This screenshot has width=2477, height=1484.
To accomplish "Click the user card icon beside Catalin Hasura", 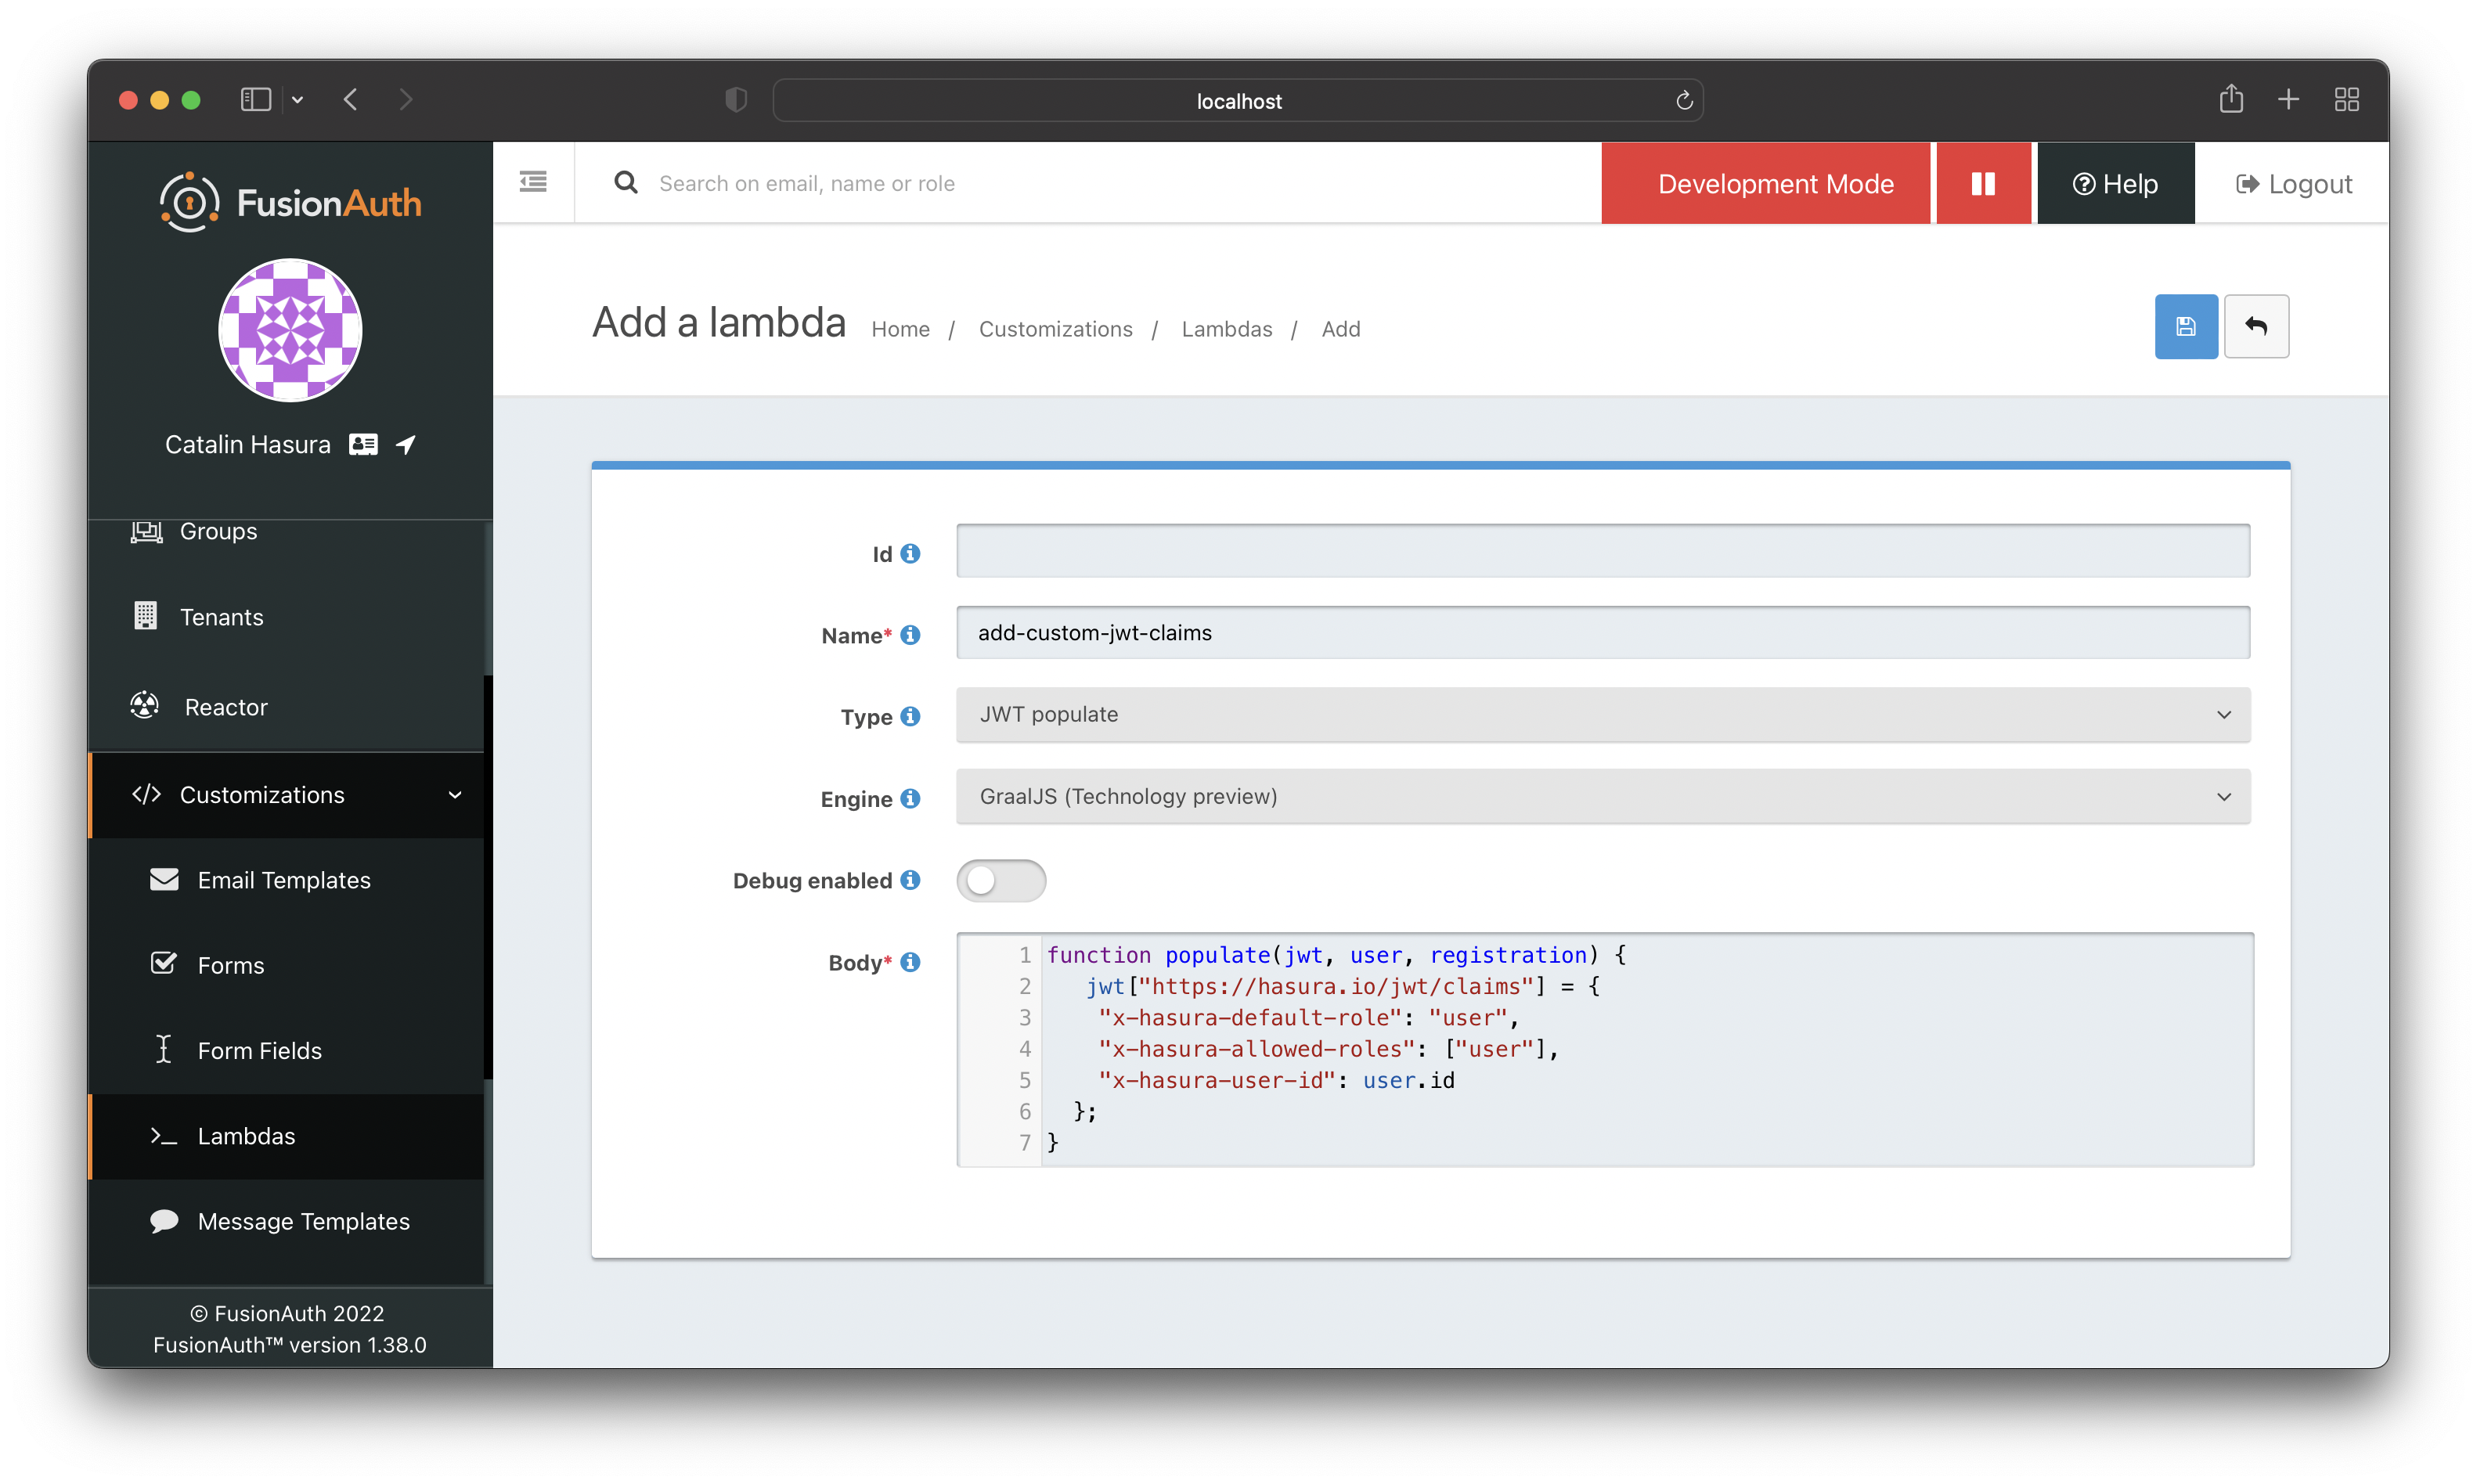I will 363,444.
